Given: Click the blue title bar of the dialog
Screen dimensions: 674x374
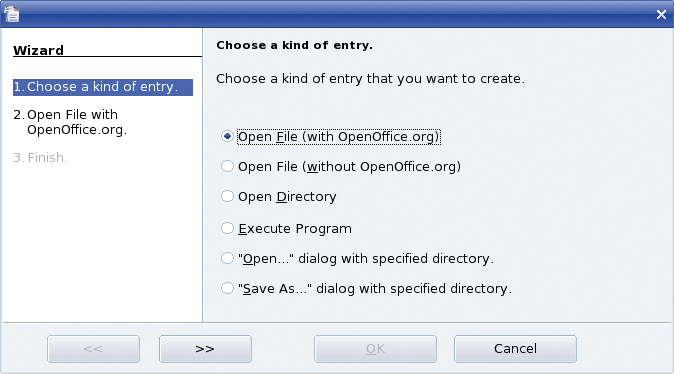Looking at the screenshot, I should [x=337, y=14].
